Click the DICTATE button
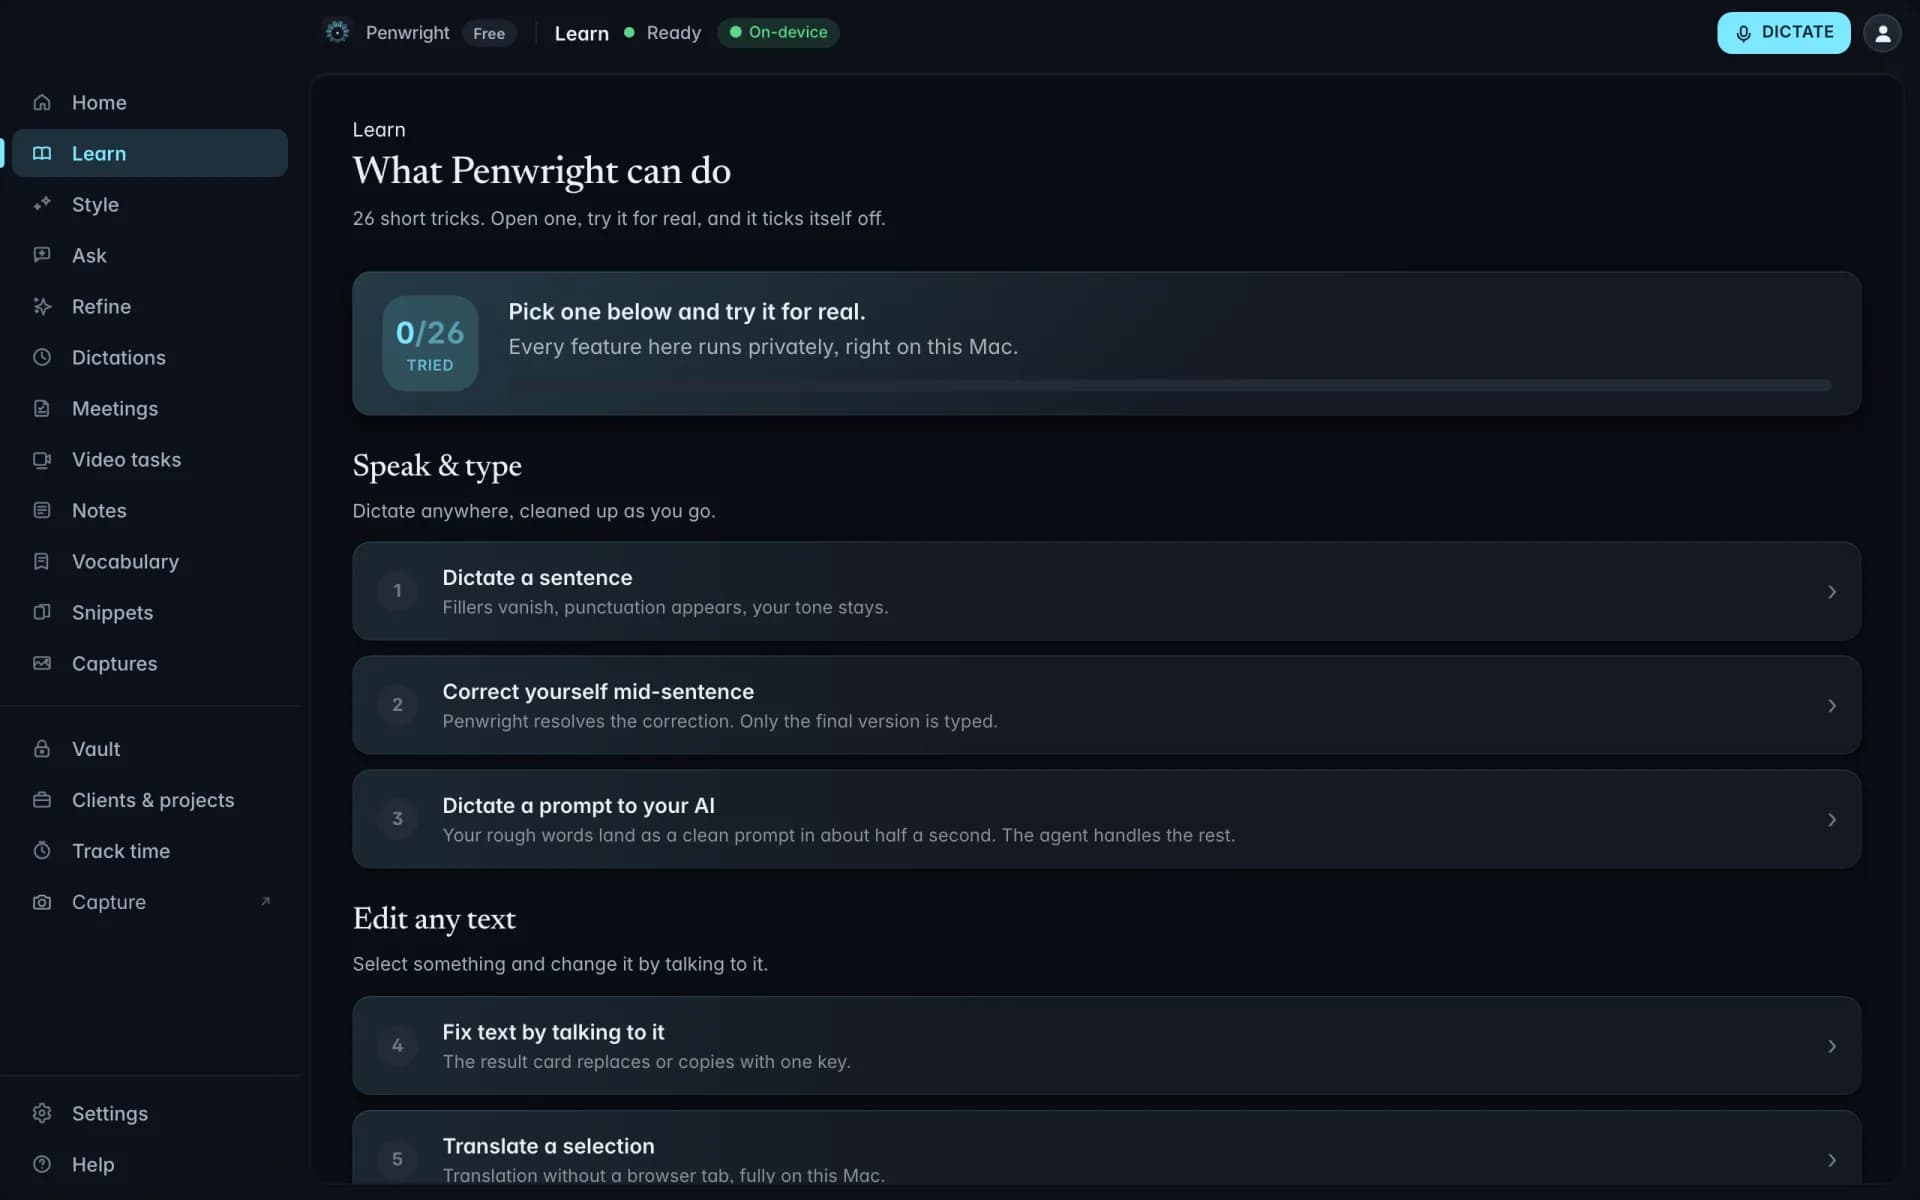This screenshot has width=1920, height=1200. pyautogui.click(x=1783, y=33)
